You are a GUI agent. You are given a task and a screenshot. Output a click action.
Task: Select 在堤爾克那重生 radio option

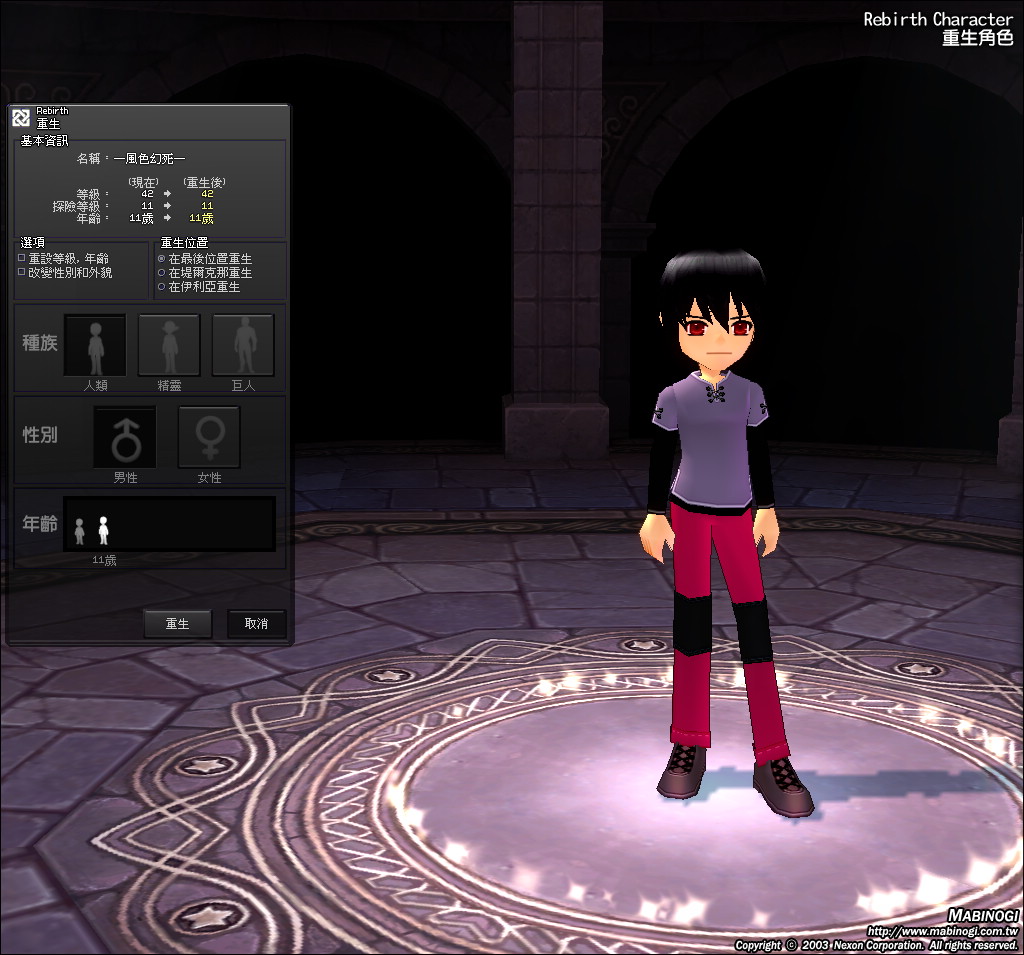pos(162,272)
